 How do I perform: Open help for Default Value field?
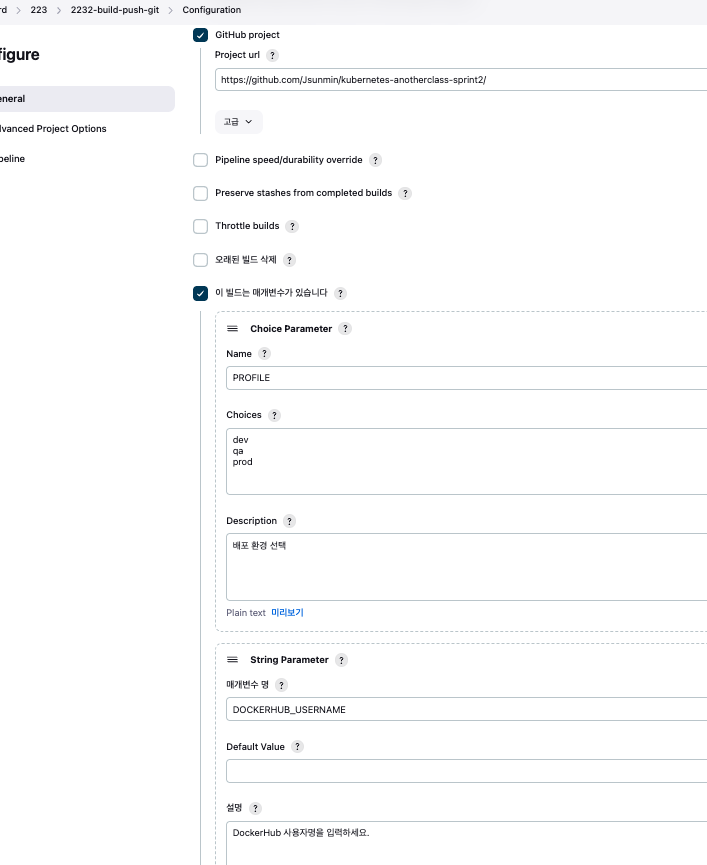pos(297,747)
